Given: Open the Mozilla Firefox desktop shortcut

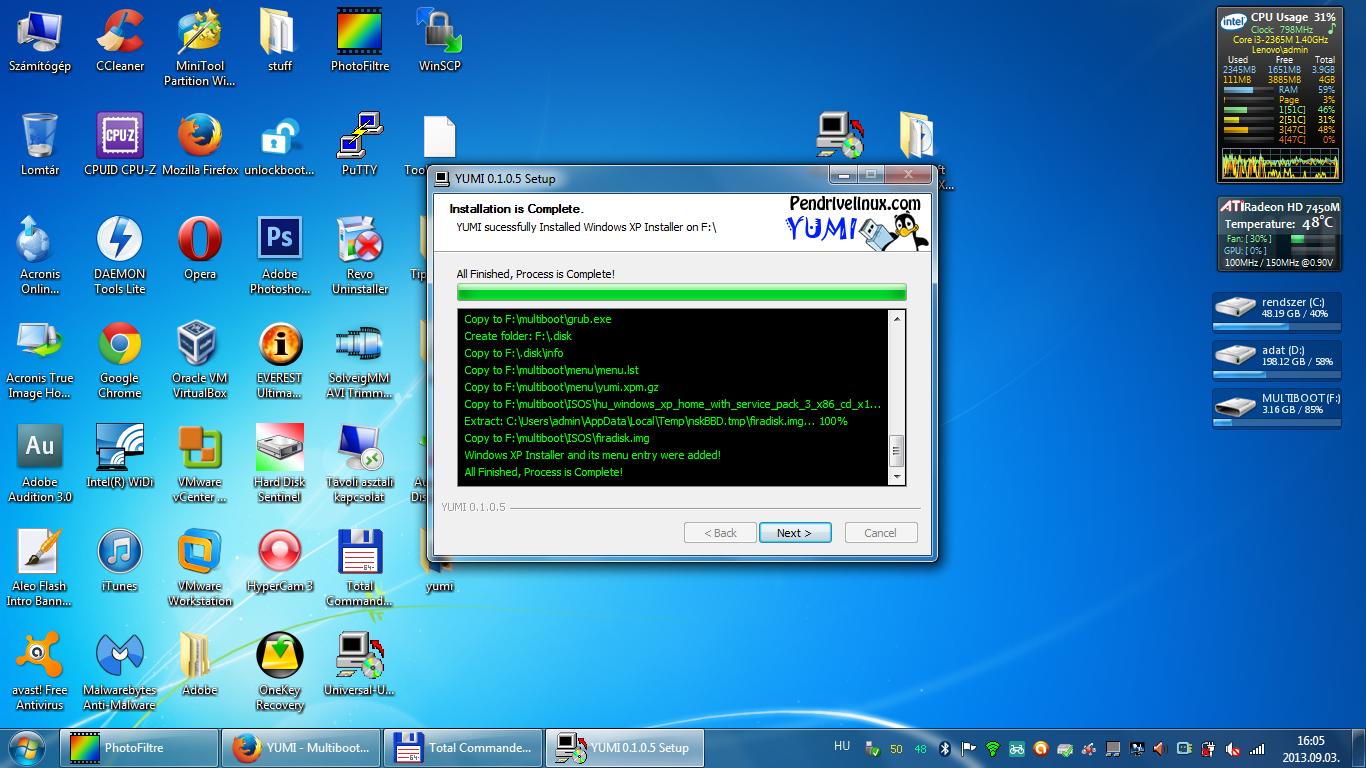Looking at the screenshot, I should point(200,143).
